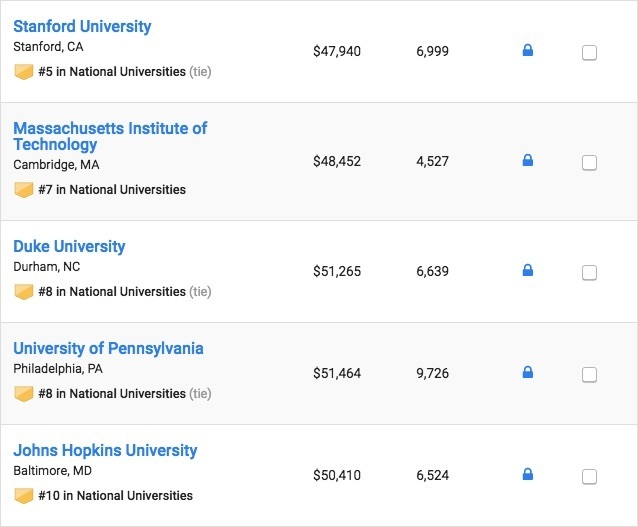Screen dimensions: 638x527
Task: Click gold ranking badge beside Johns Hopkins #10
Action: 24,495
